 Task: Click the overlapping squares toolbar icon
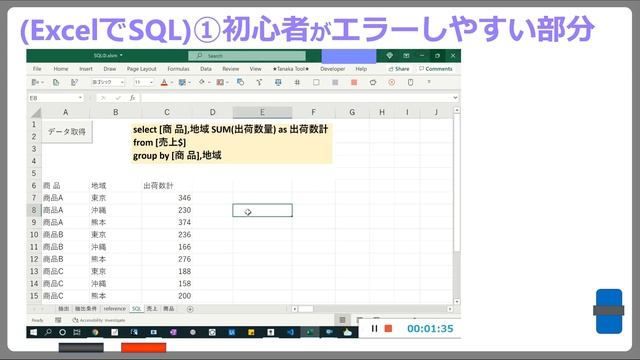pyautogui.click(x=240, y=82)
